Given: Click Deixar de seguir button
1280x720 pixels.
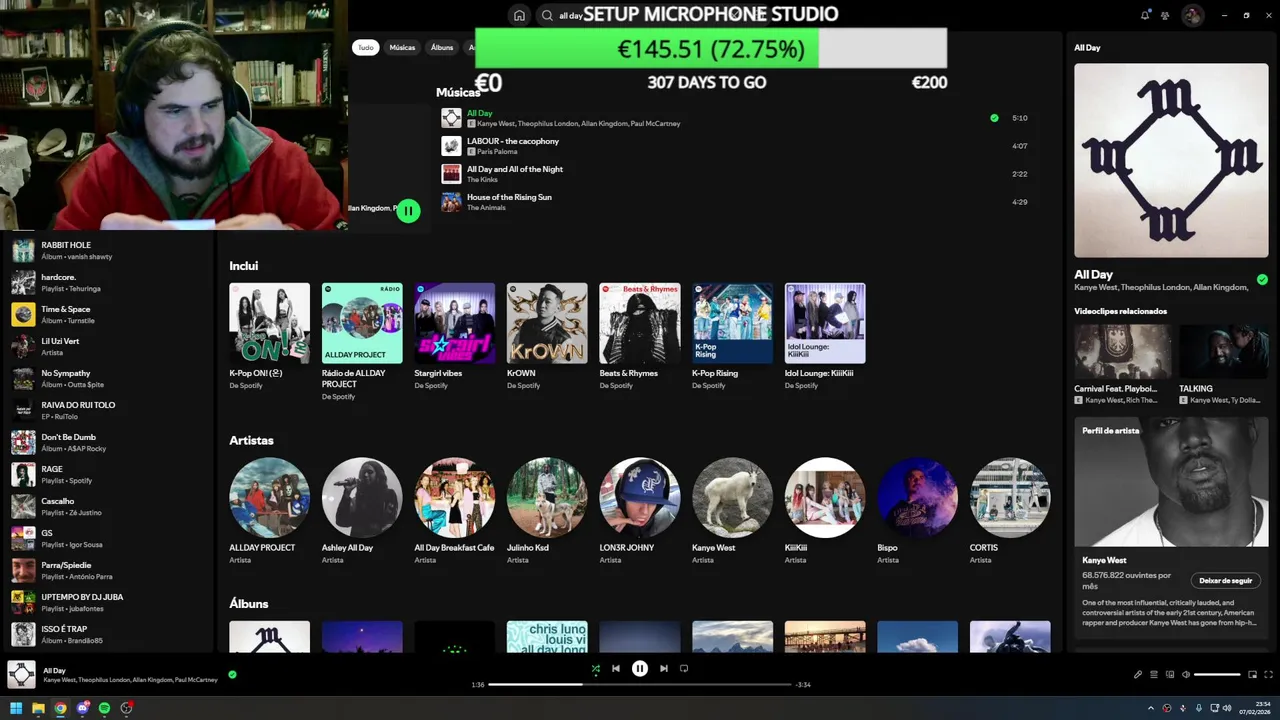Looking at the screenshot, I should tap(1226, 580).
